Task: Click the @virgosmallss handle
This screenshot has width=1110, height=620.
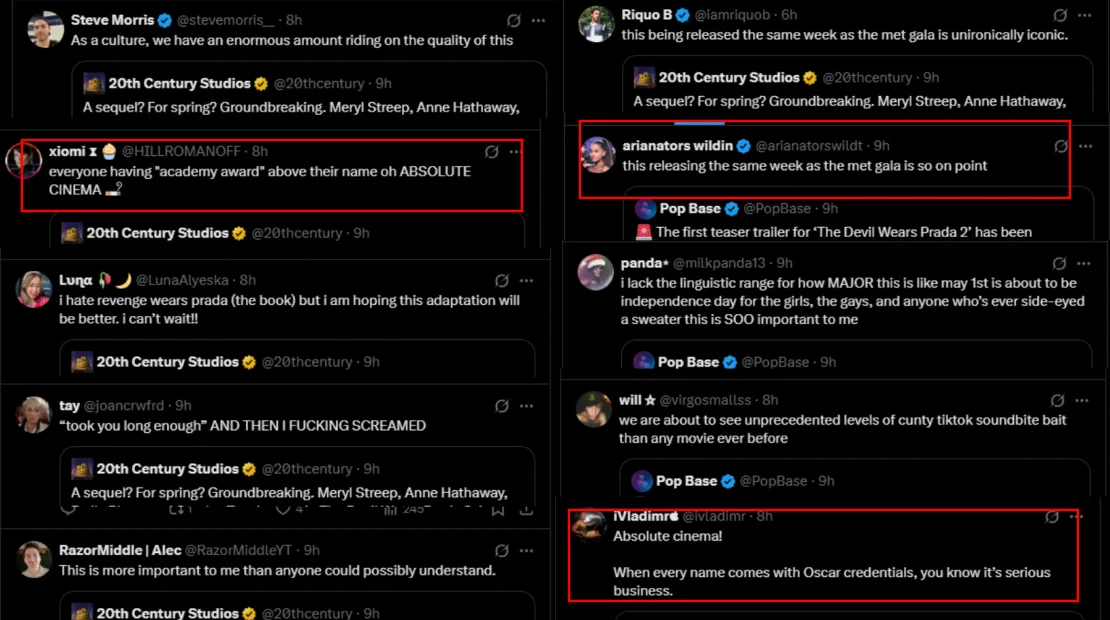Action: pyautogui.click(x=708, y=400)
